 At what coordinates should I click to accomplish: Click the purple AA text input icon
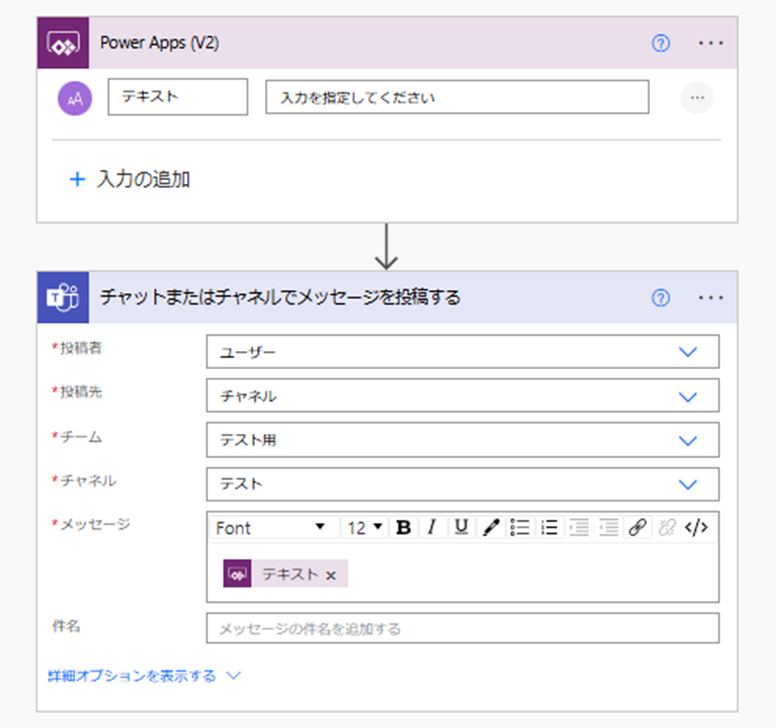click(x=75, y=98)
